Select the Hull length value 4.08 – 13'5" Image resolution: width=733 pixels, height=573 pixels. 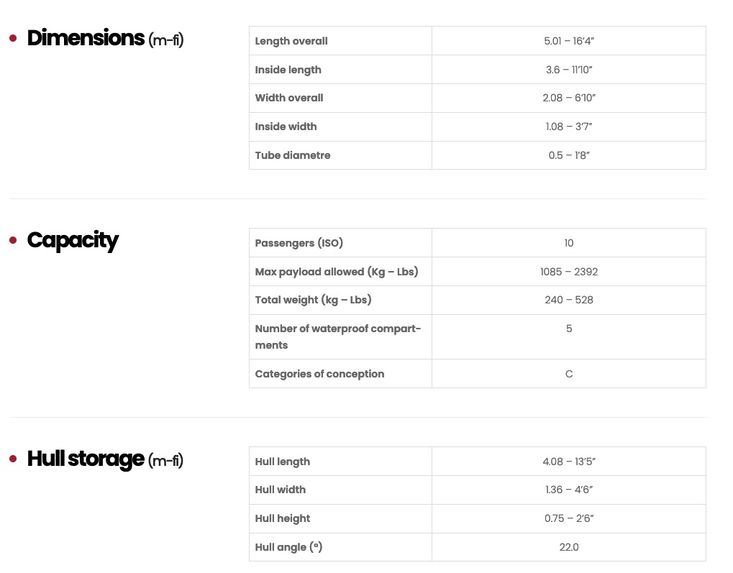click(568, 462)
